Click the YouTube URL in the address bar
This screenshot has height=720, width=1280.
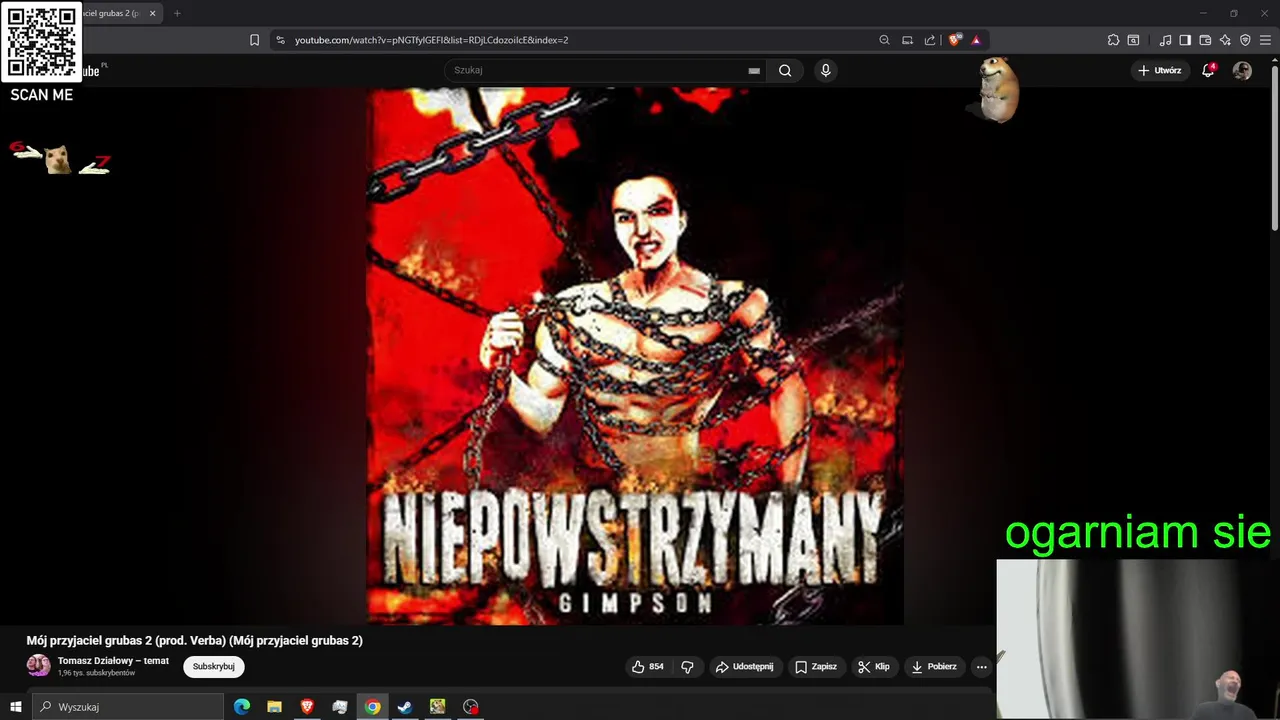431,40
